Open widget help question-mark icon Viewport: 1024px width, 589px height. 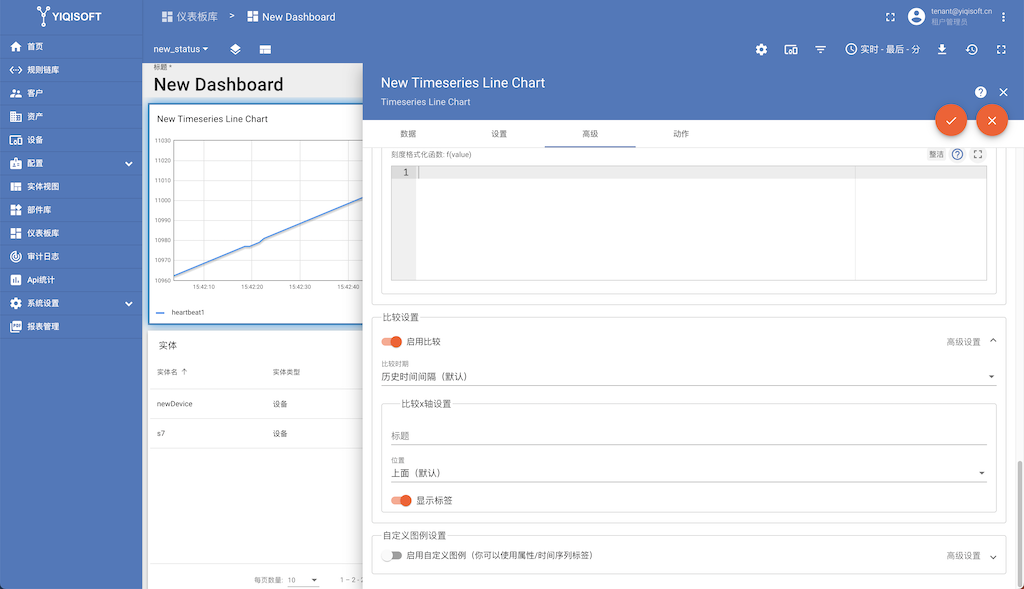coord(980,92)
